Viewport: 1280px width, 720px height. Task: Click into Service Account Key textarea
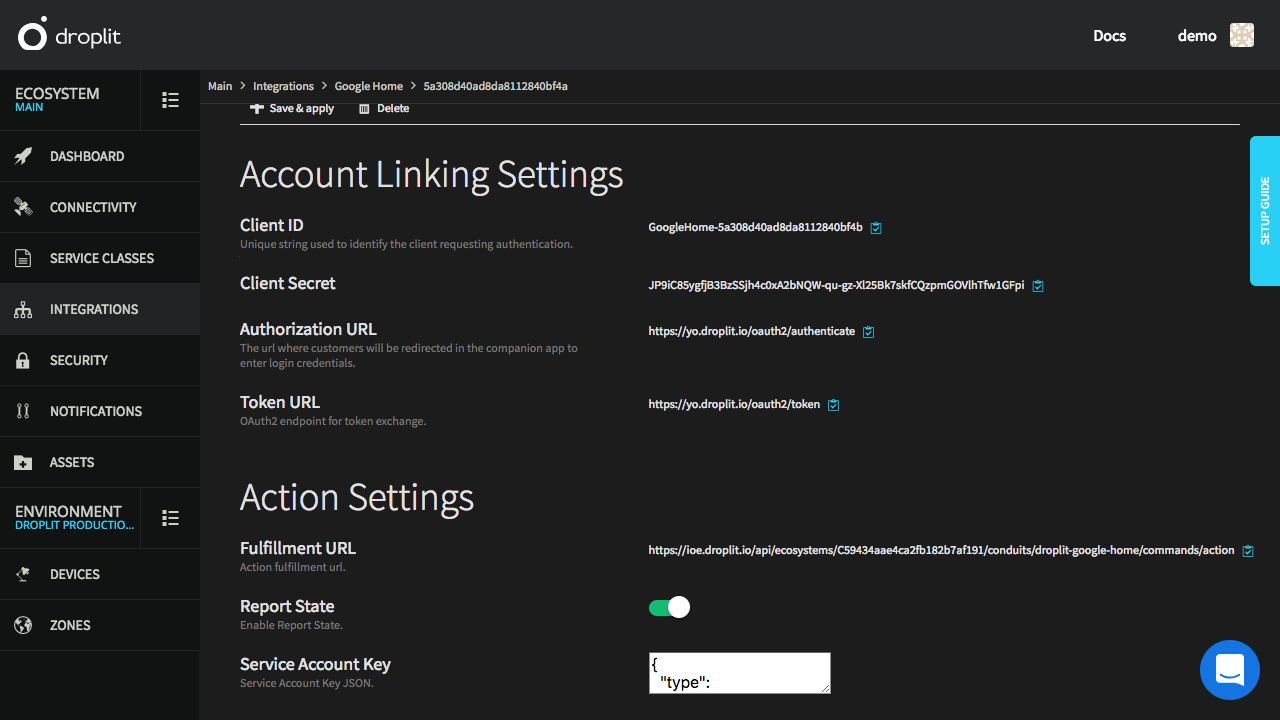(740, 673)
